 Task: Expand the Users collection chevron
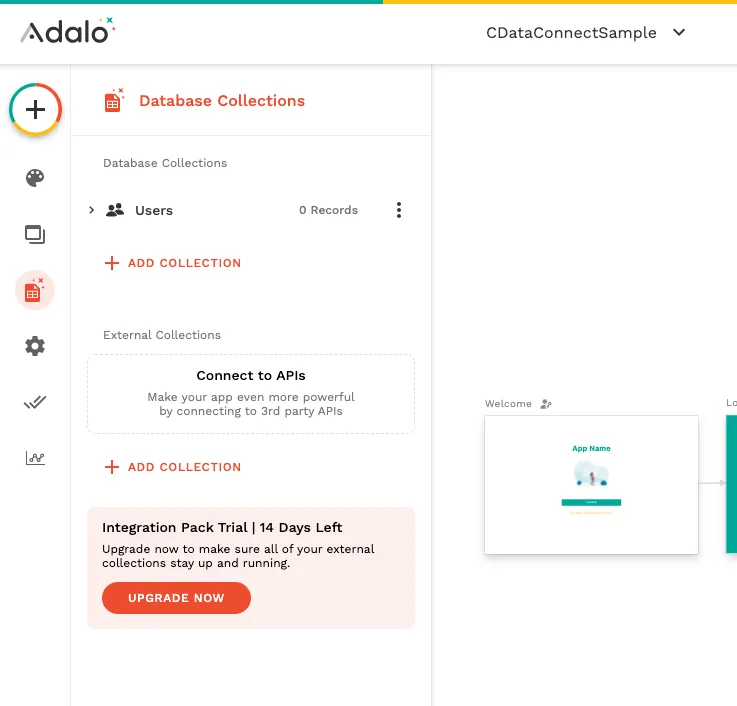click(91, 210)
